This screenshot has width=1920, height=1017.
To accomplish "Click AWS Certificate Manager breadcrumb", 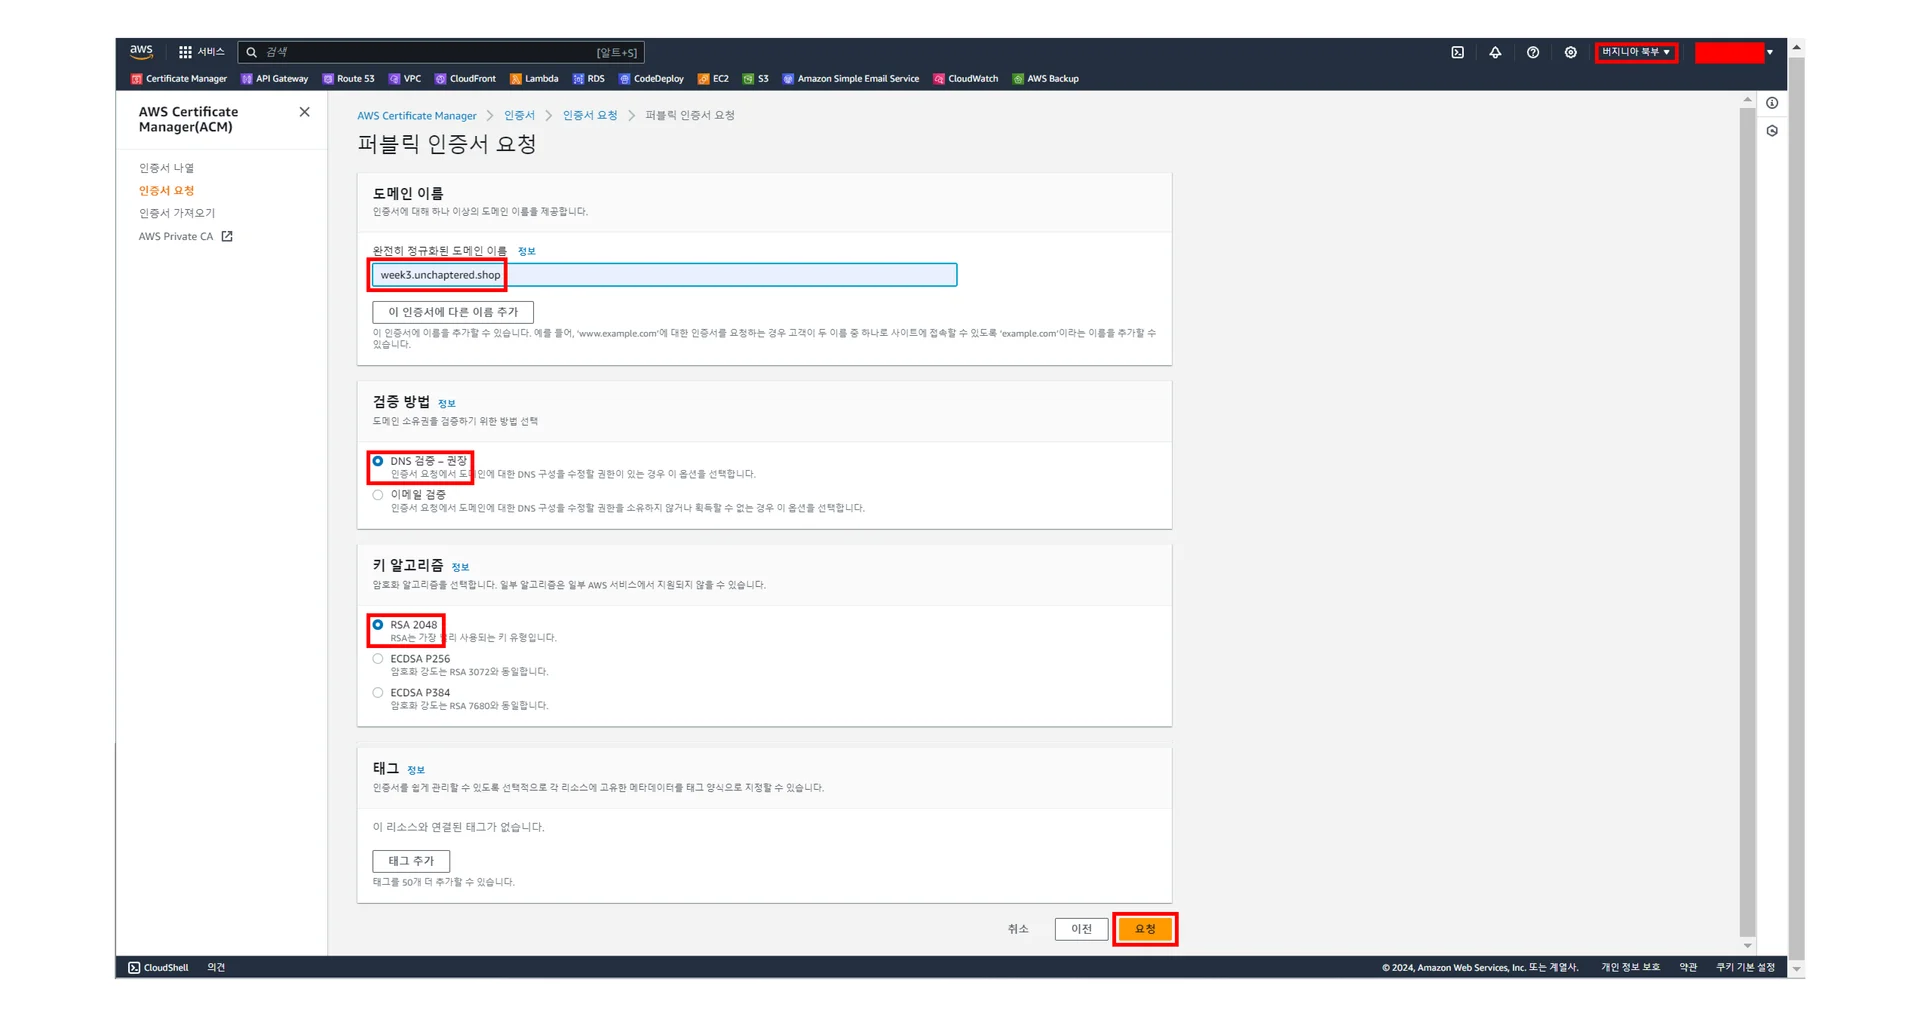I will pos(417,115).
